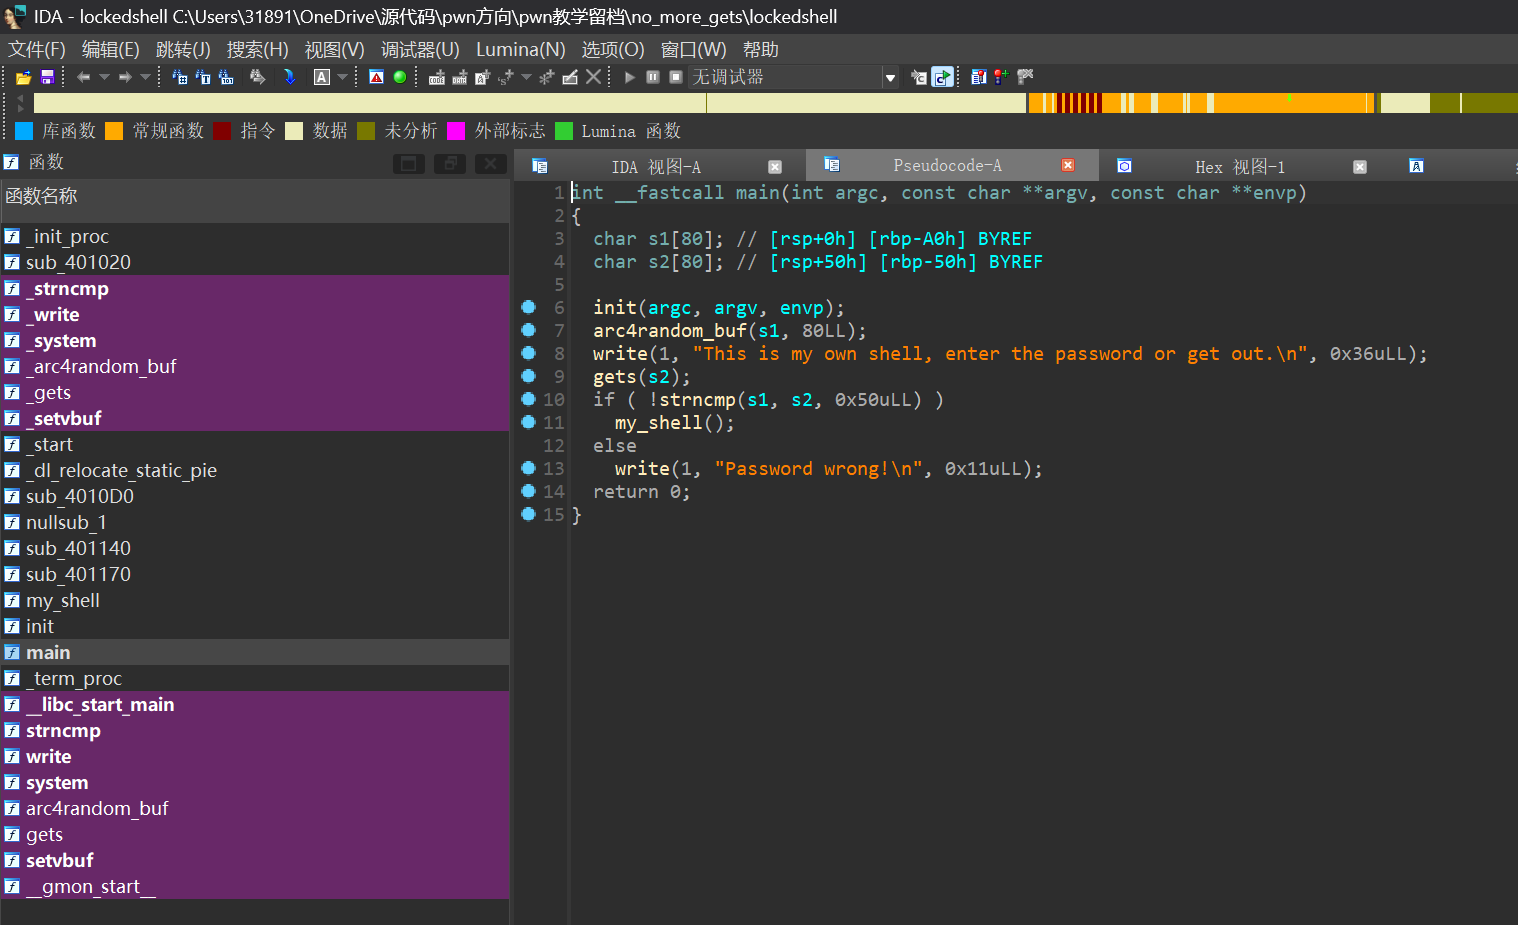The height and width of the screenshot is (925, 1518).
Task: Click the gray X undefine icon
Action: [x=593, y=77]
